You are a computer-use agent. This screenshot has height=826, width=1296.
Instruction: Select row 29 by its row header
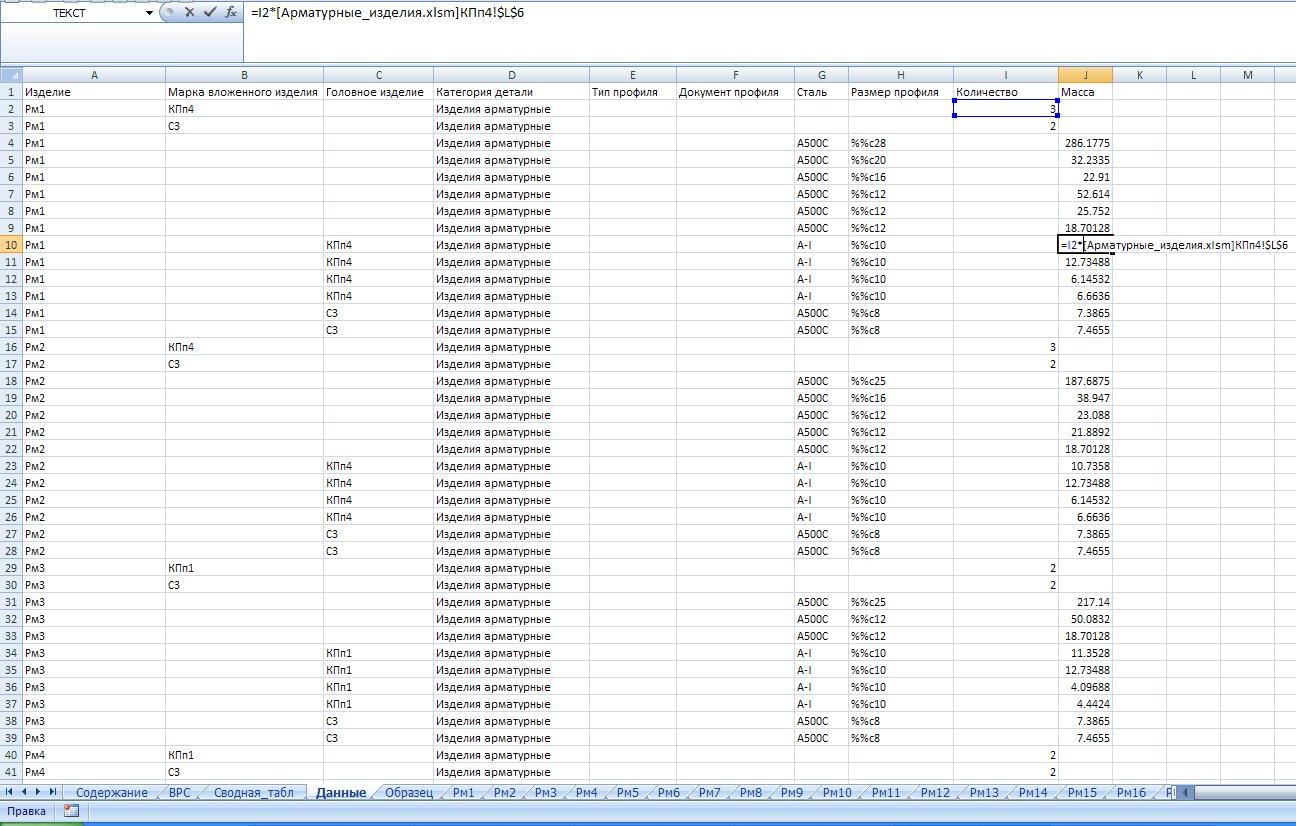(11, 568)
